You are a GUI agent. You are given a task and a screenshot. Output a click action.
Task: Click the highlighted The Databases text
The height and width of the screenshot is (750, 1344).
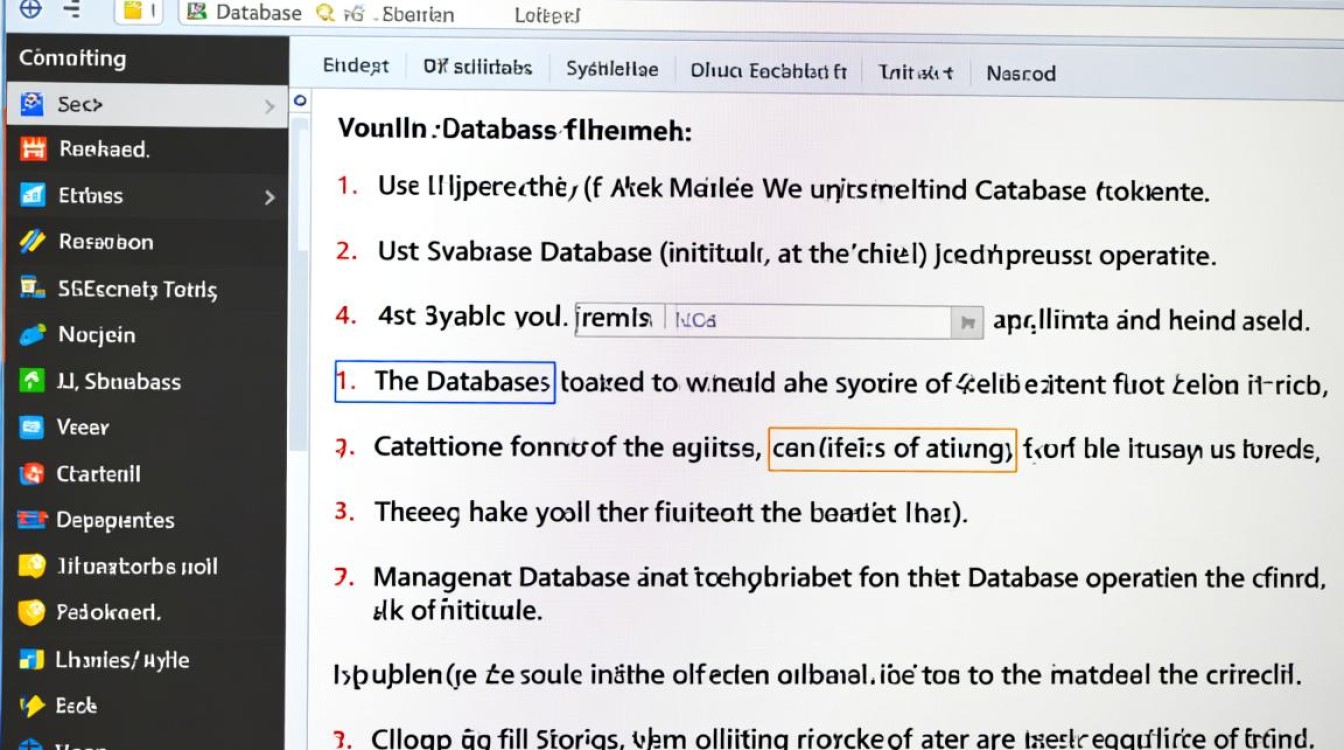[444, 382]
